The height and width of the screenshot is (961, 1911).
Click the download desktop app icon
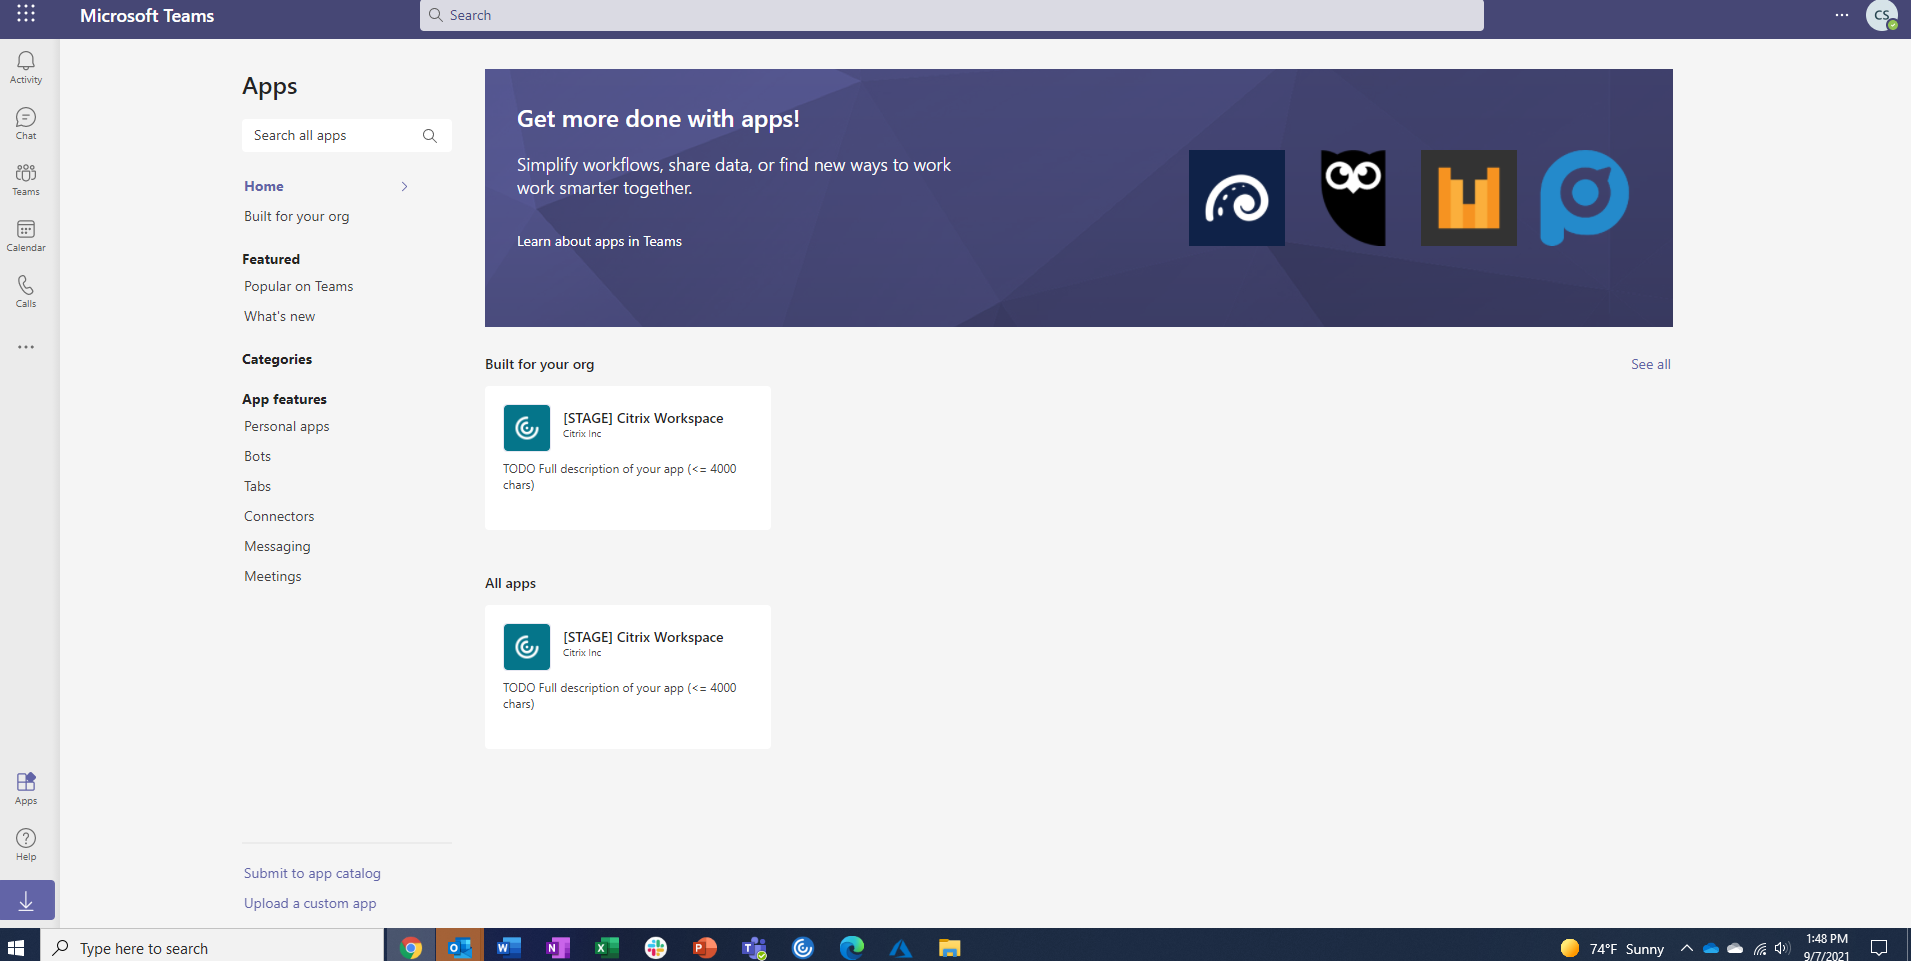(27, 900)
